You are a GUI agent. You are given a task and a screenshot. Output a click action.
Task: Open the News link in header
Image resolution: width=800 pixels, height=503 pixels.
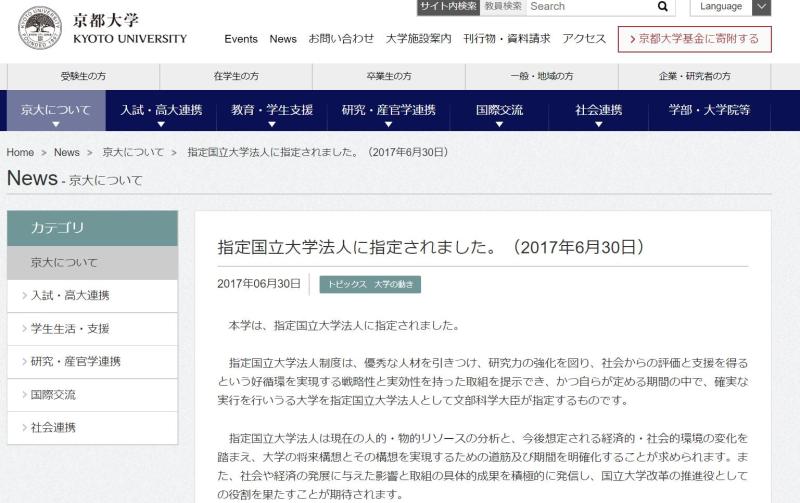click(283, 39)
